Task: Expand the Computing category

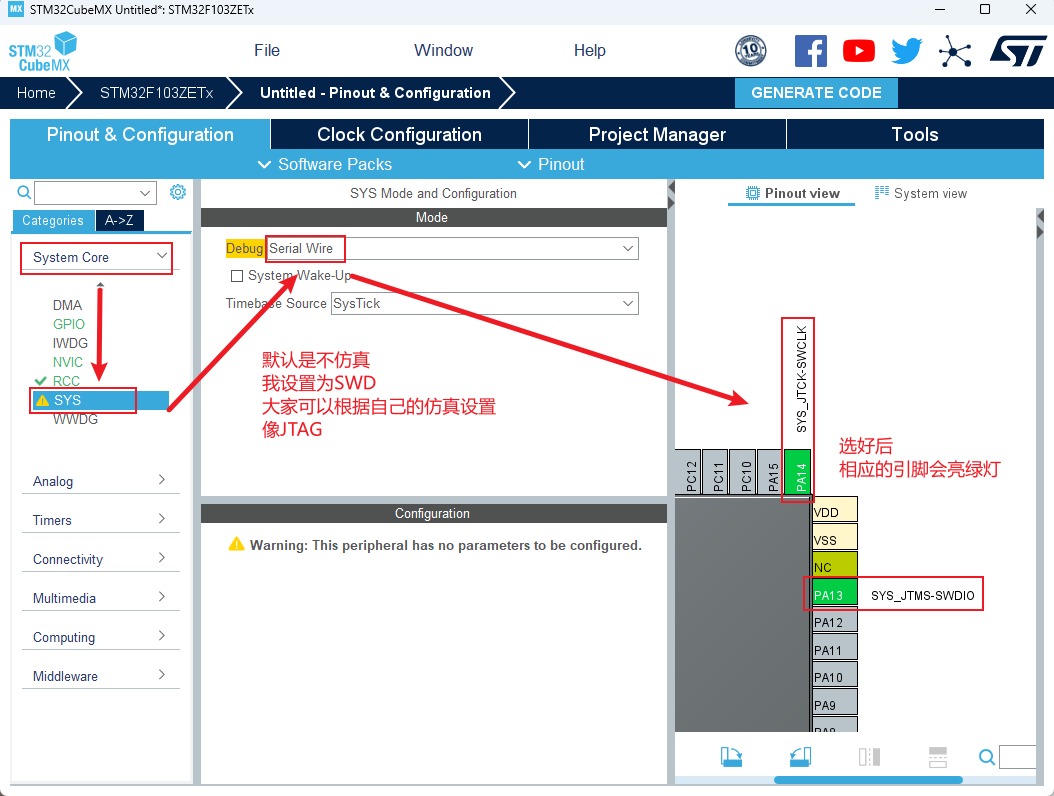Action: (x=99, y=637)
